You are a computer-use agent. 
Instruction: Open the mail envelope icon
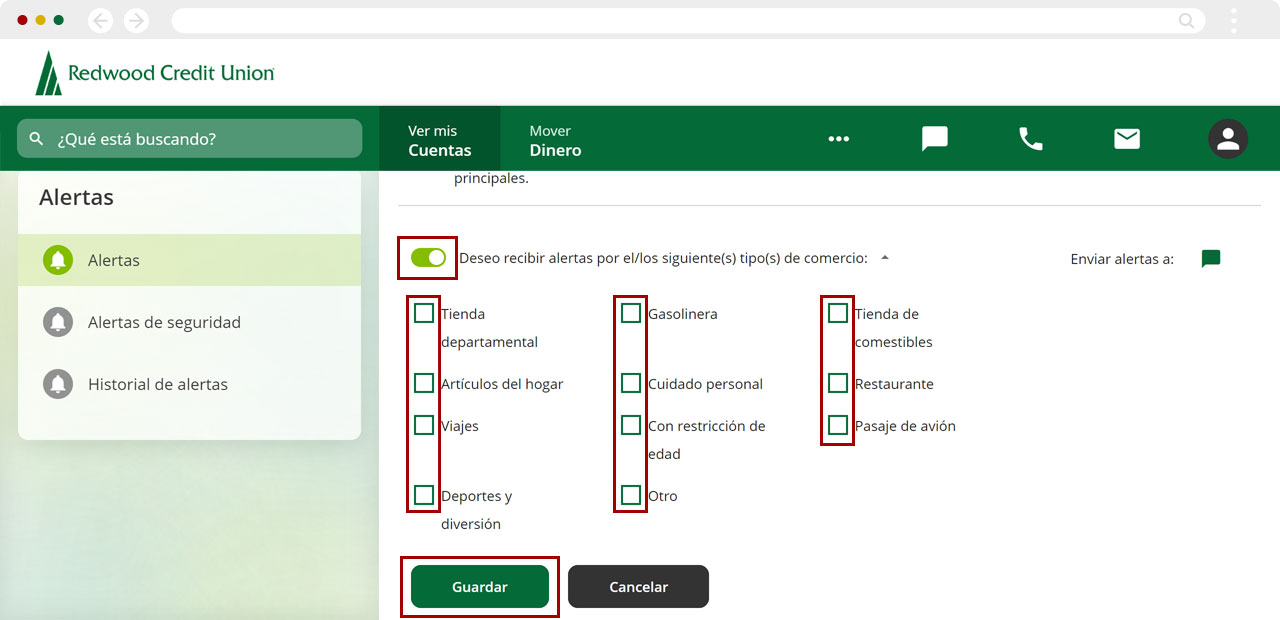coord(1127,139)
